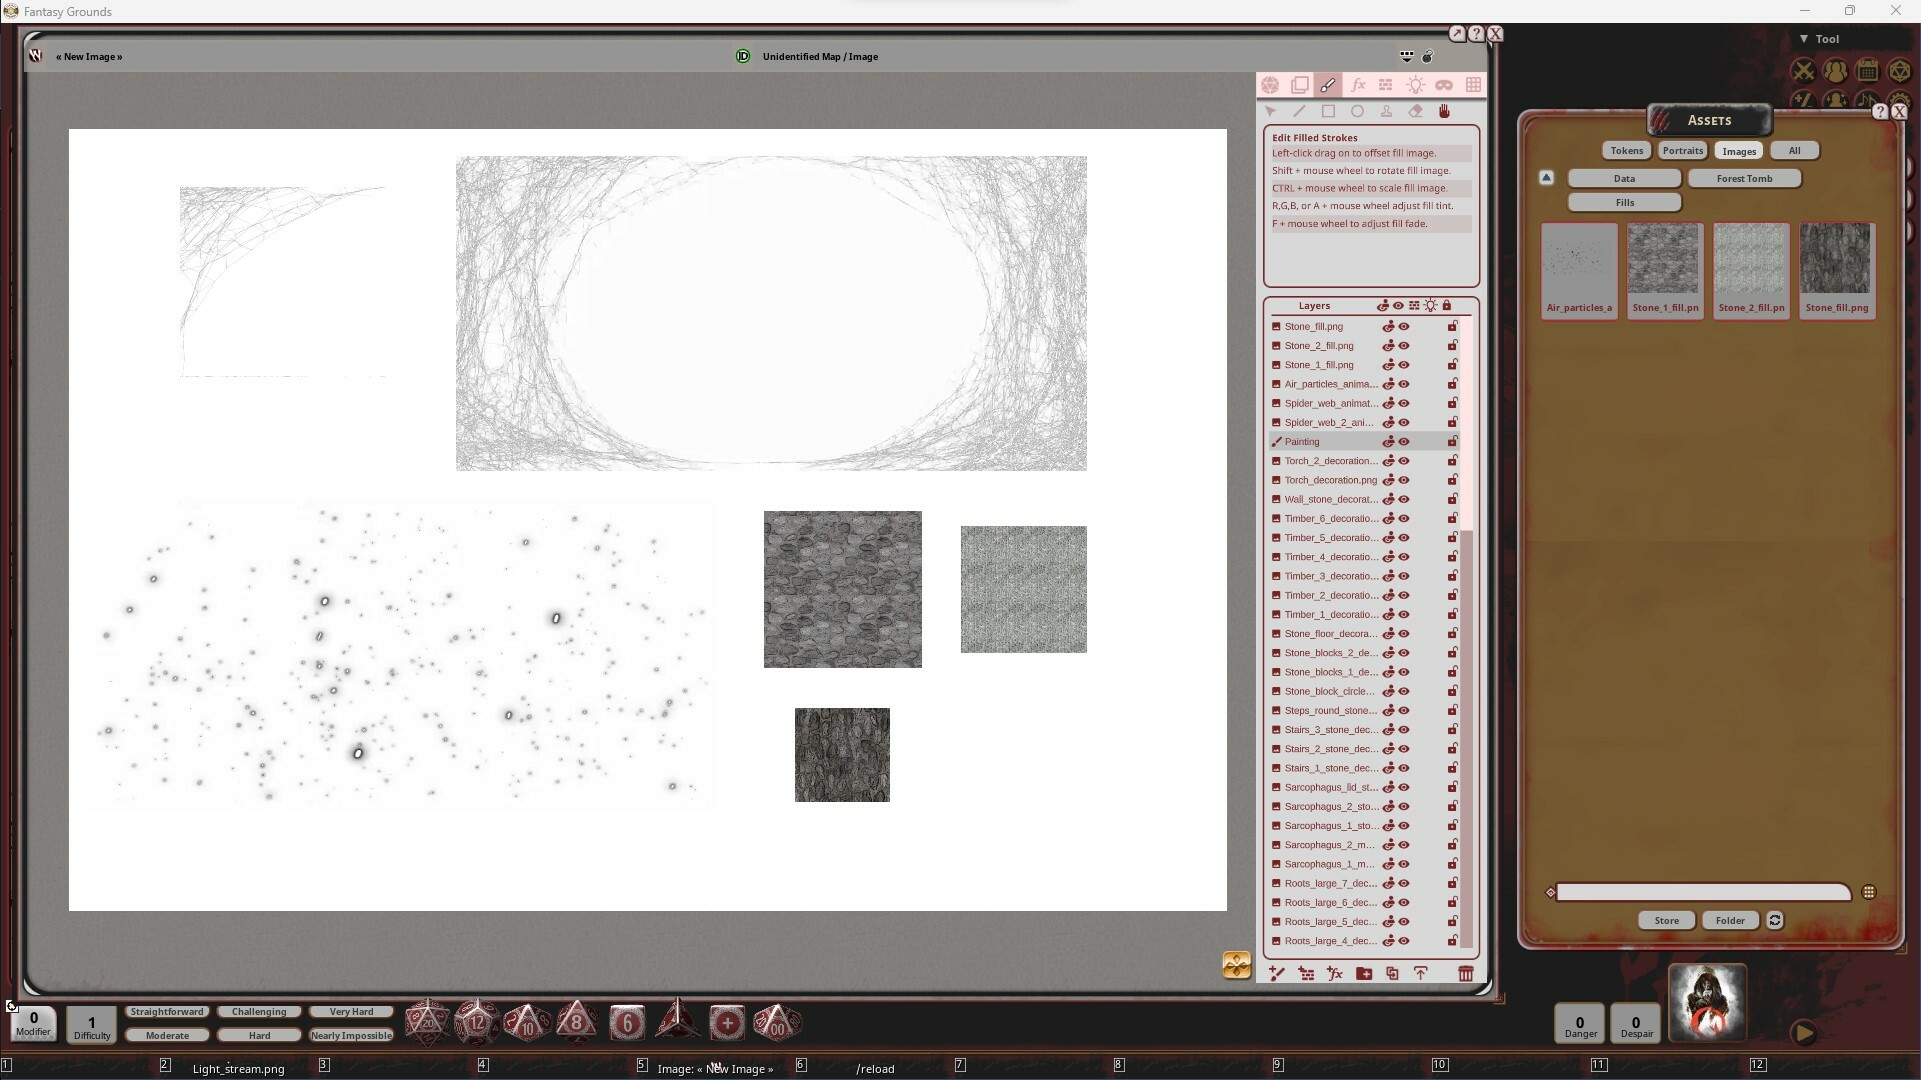
Task: Switch to the Tokens tab in Assets
Action: tap(1626, 150)
